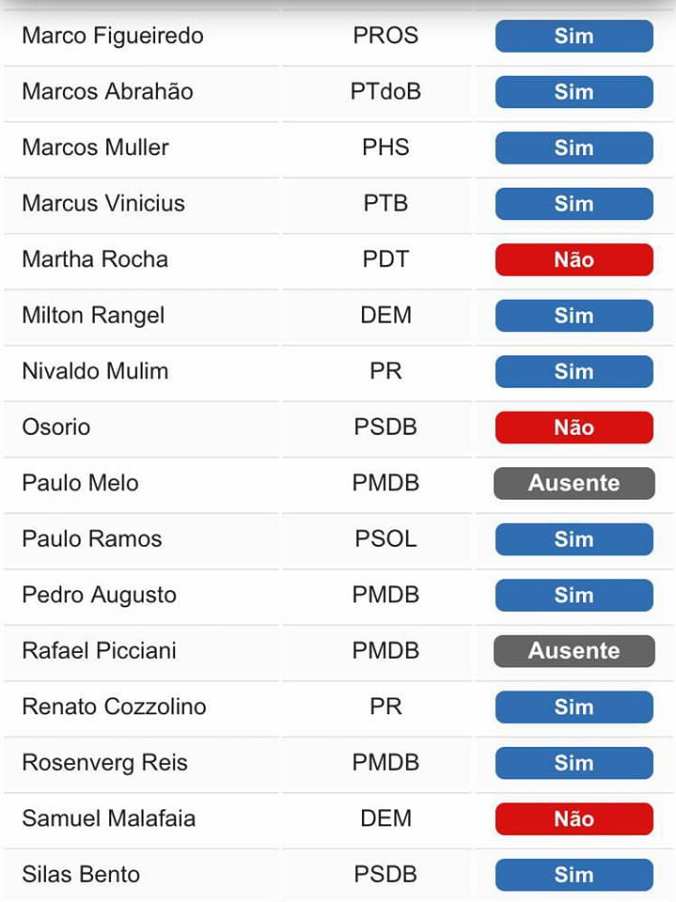
Task: Click the Sim vote next to Marcos Abrahão
Action: coord(573,92)
